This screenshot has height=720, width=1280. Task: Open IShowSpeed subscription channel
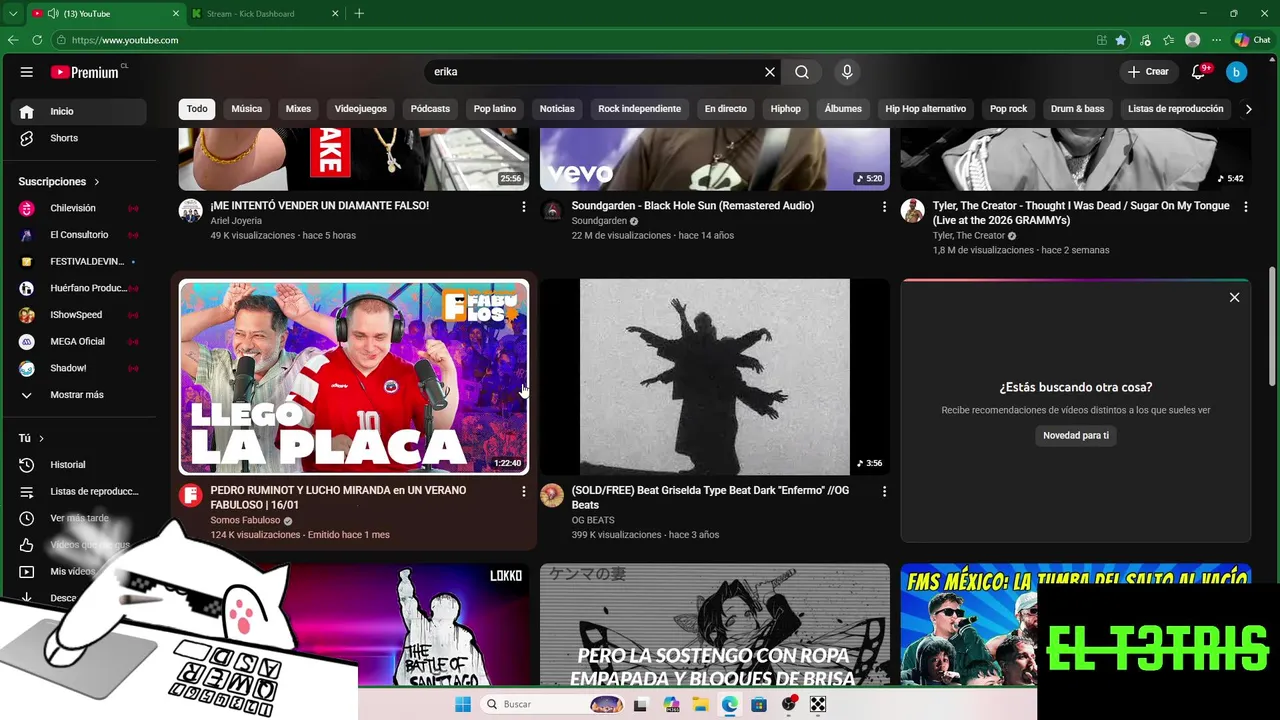(80, 315)
